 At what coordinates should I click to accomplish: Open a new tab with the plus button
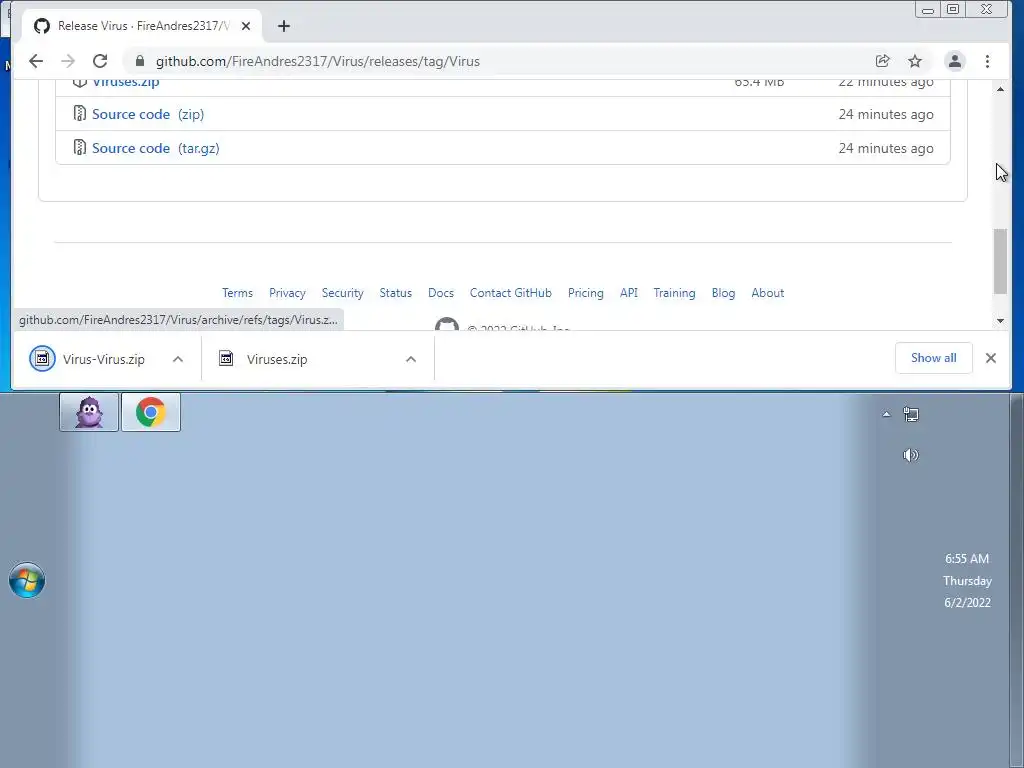pyautogui.click(x=283, y=26)
